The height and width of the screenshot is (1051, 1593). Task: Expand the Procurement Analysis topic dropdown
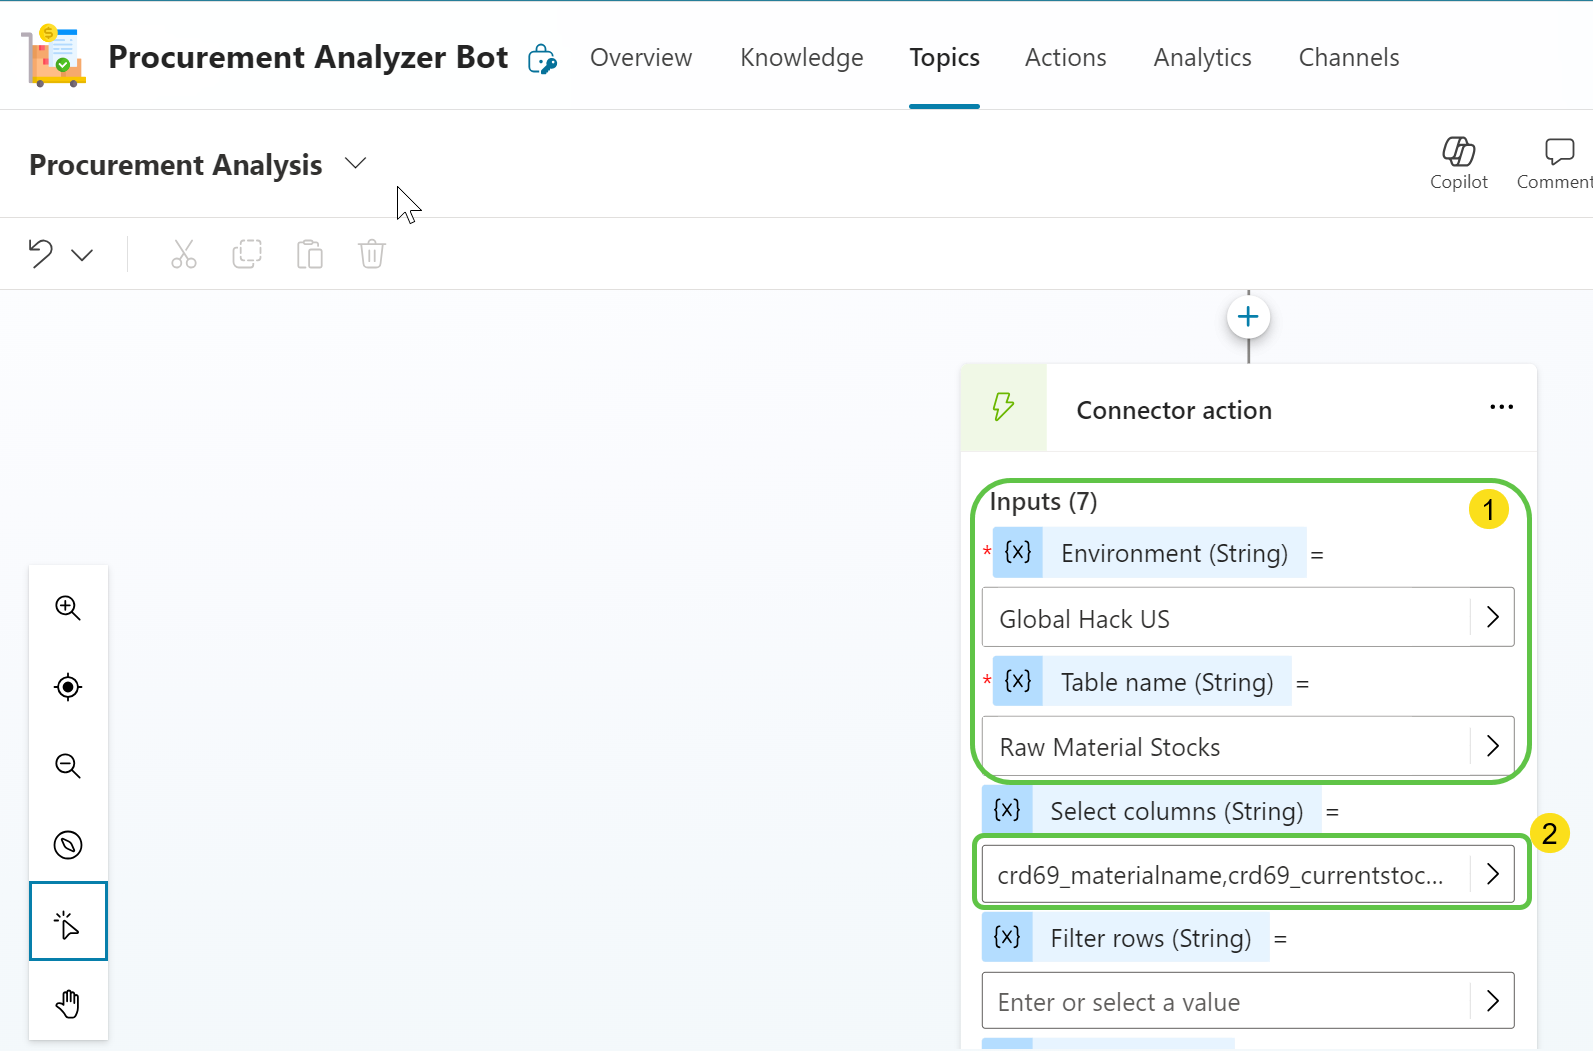pos(355,163)
